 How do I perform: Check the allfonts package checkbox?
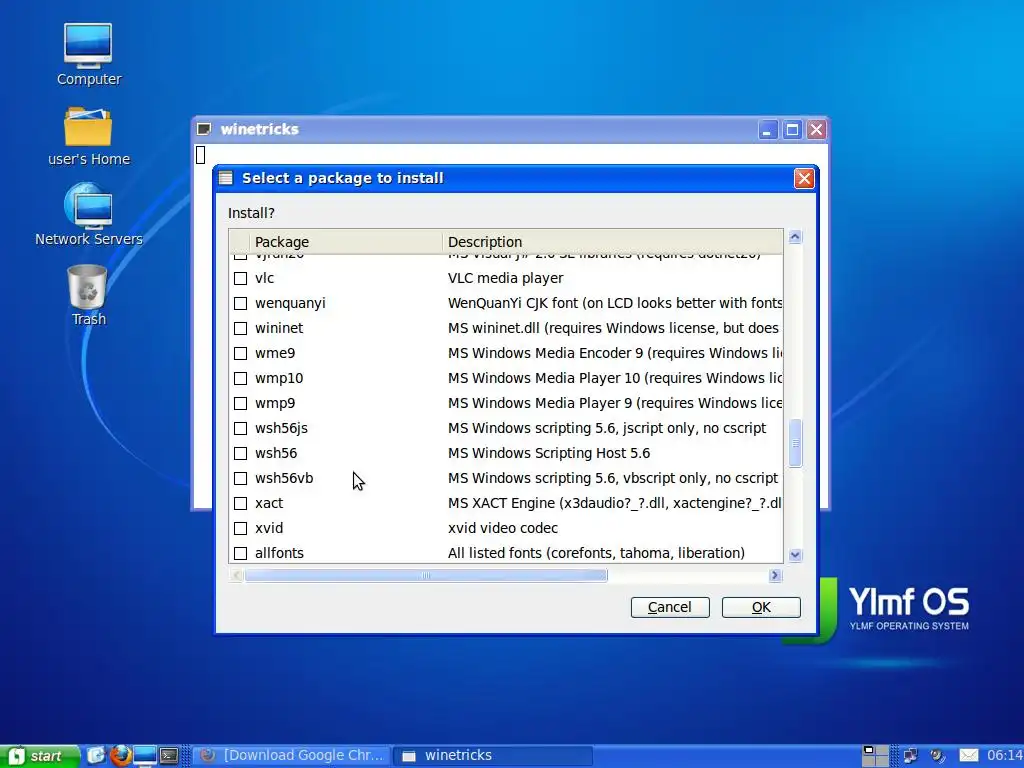pos(240,553)
